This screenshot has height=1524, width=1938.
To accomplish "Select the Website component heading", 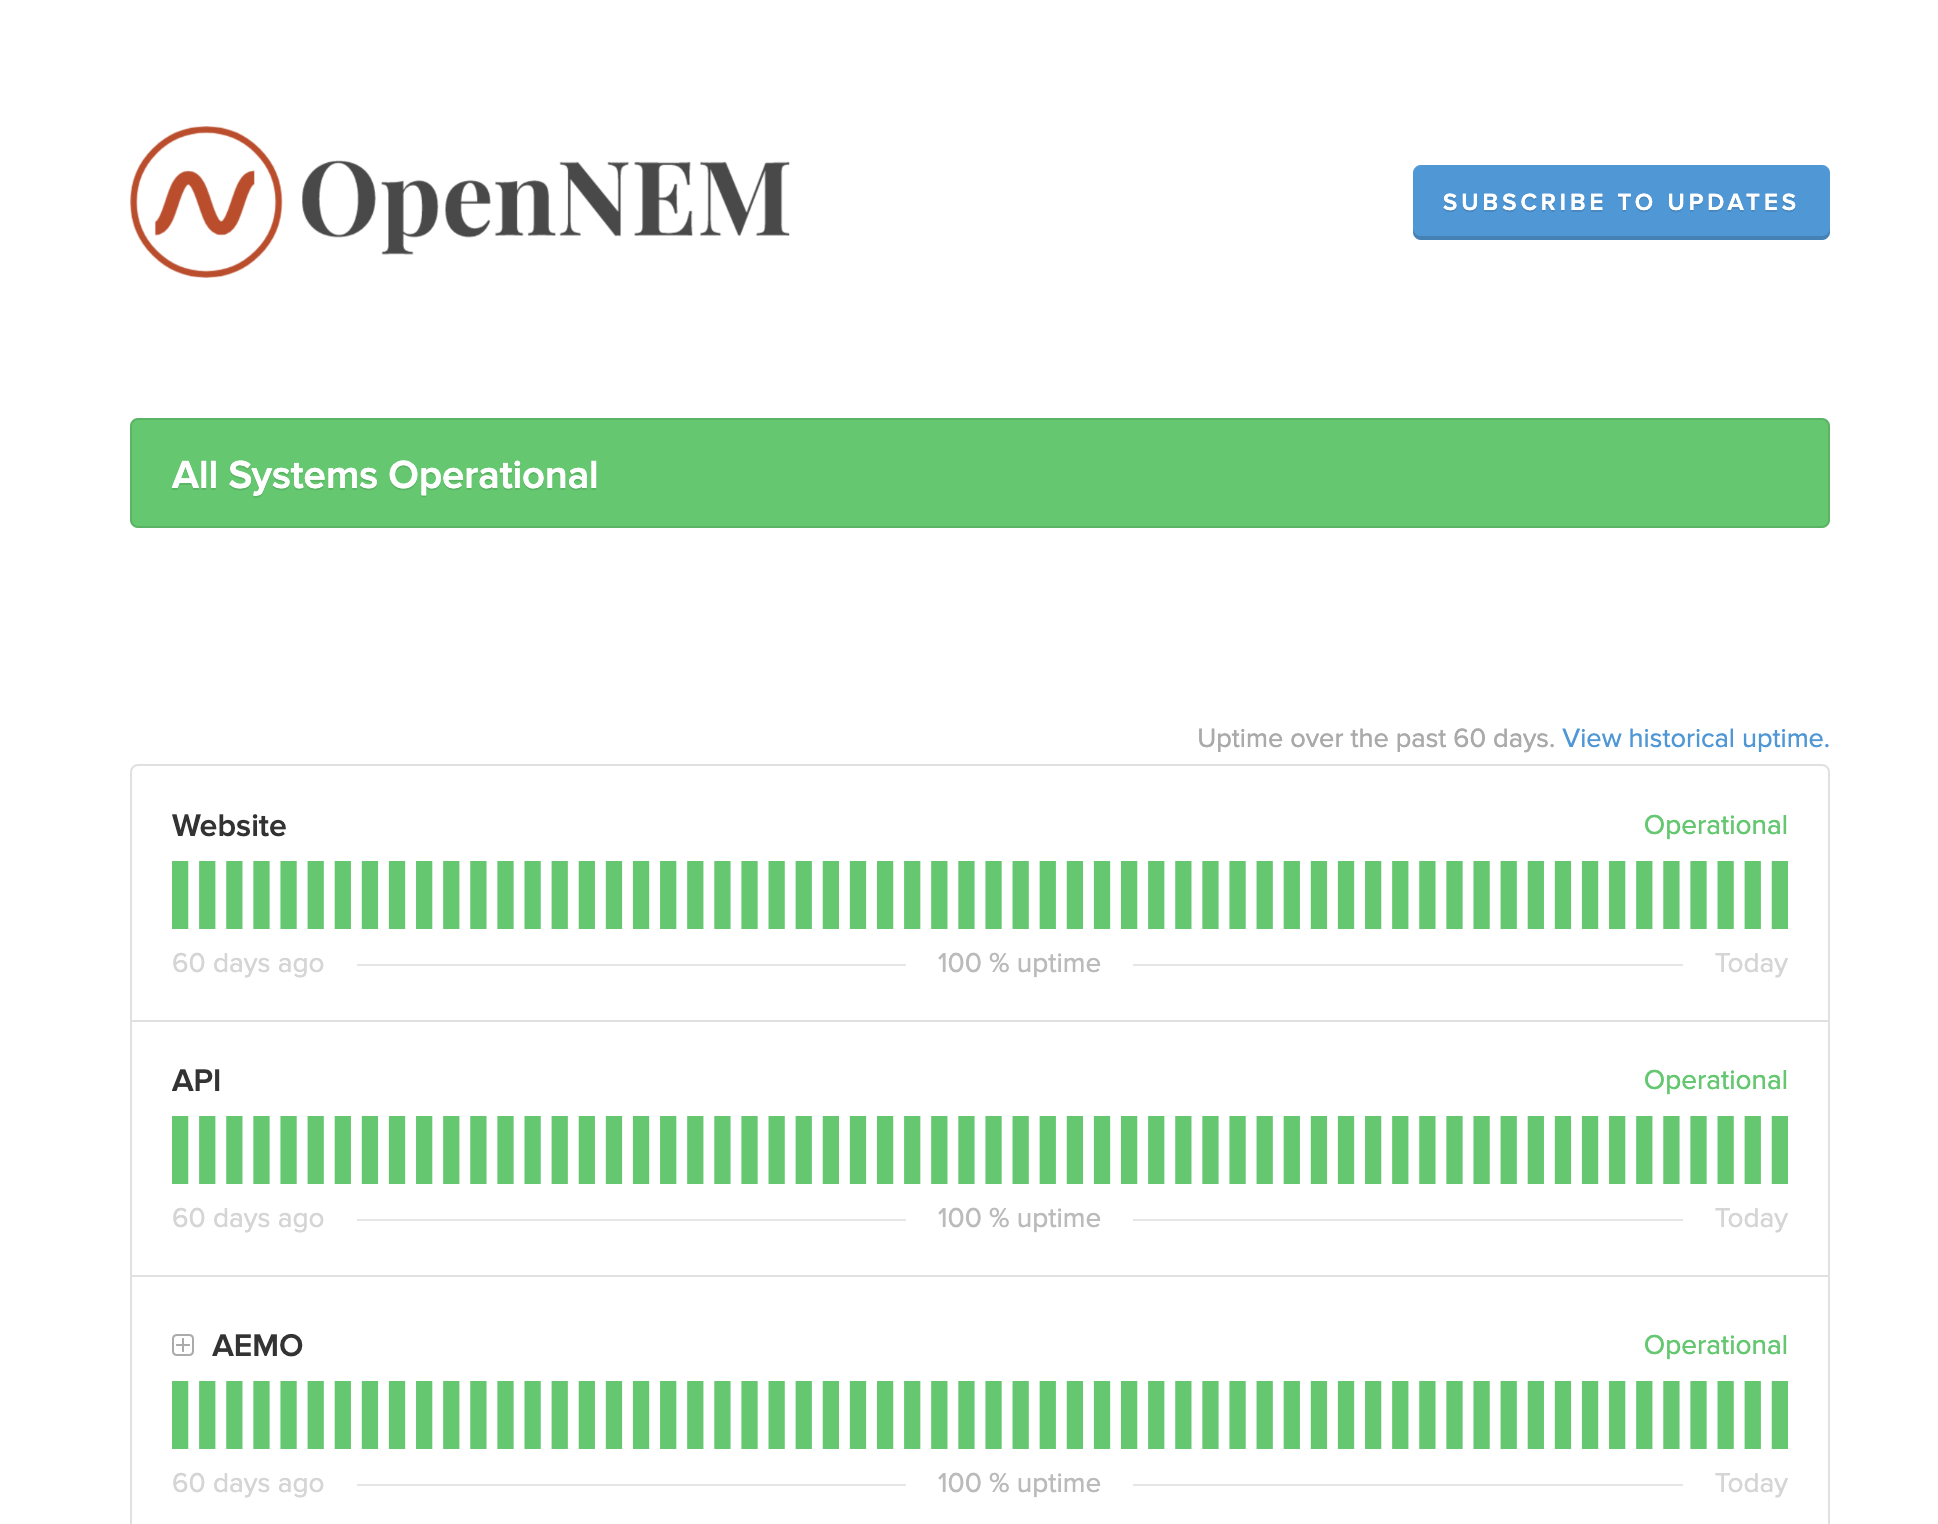I will point(229,825).
